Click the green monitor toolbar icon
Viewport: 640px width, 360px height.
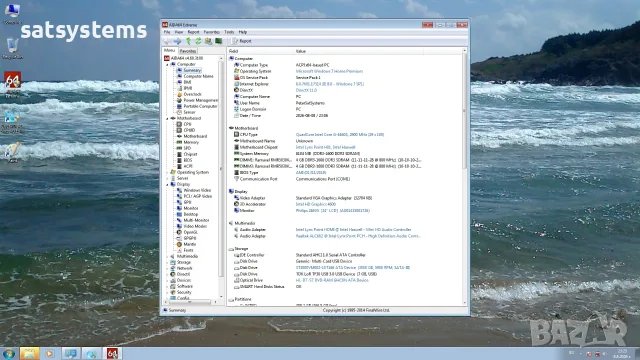coord(219,41)
